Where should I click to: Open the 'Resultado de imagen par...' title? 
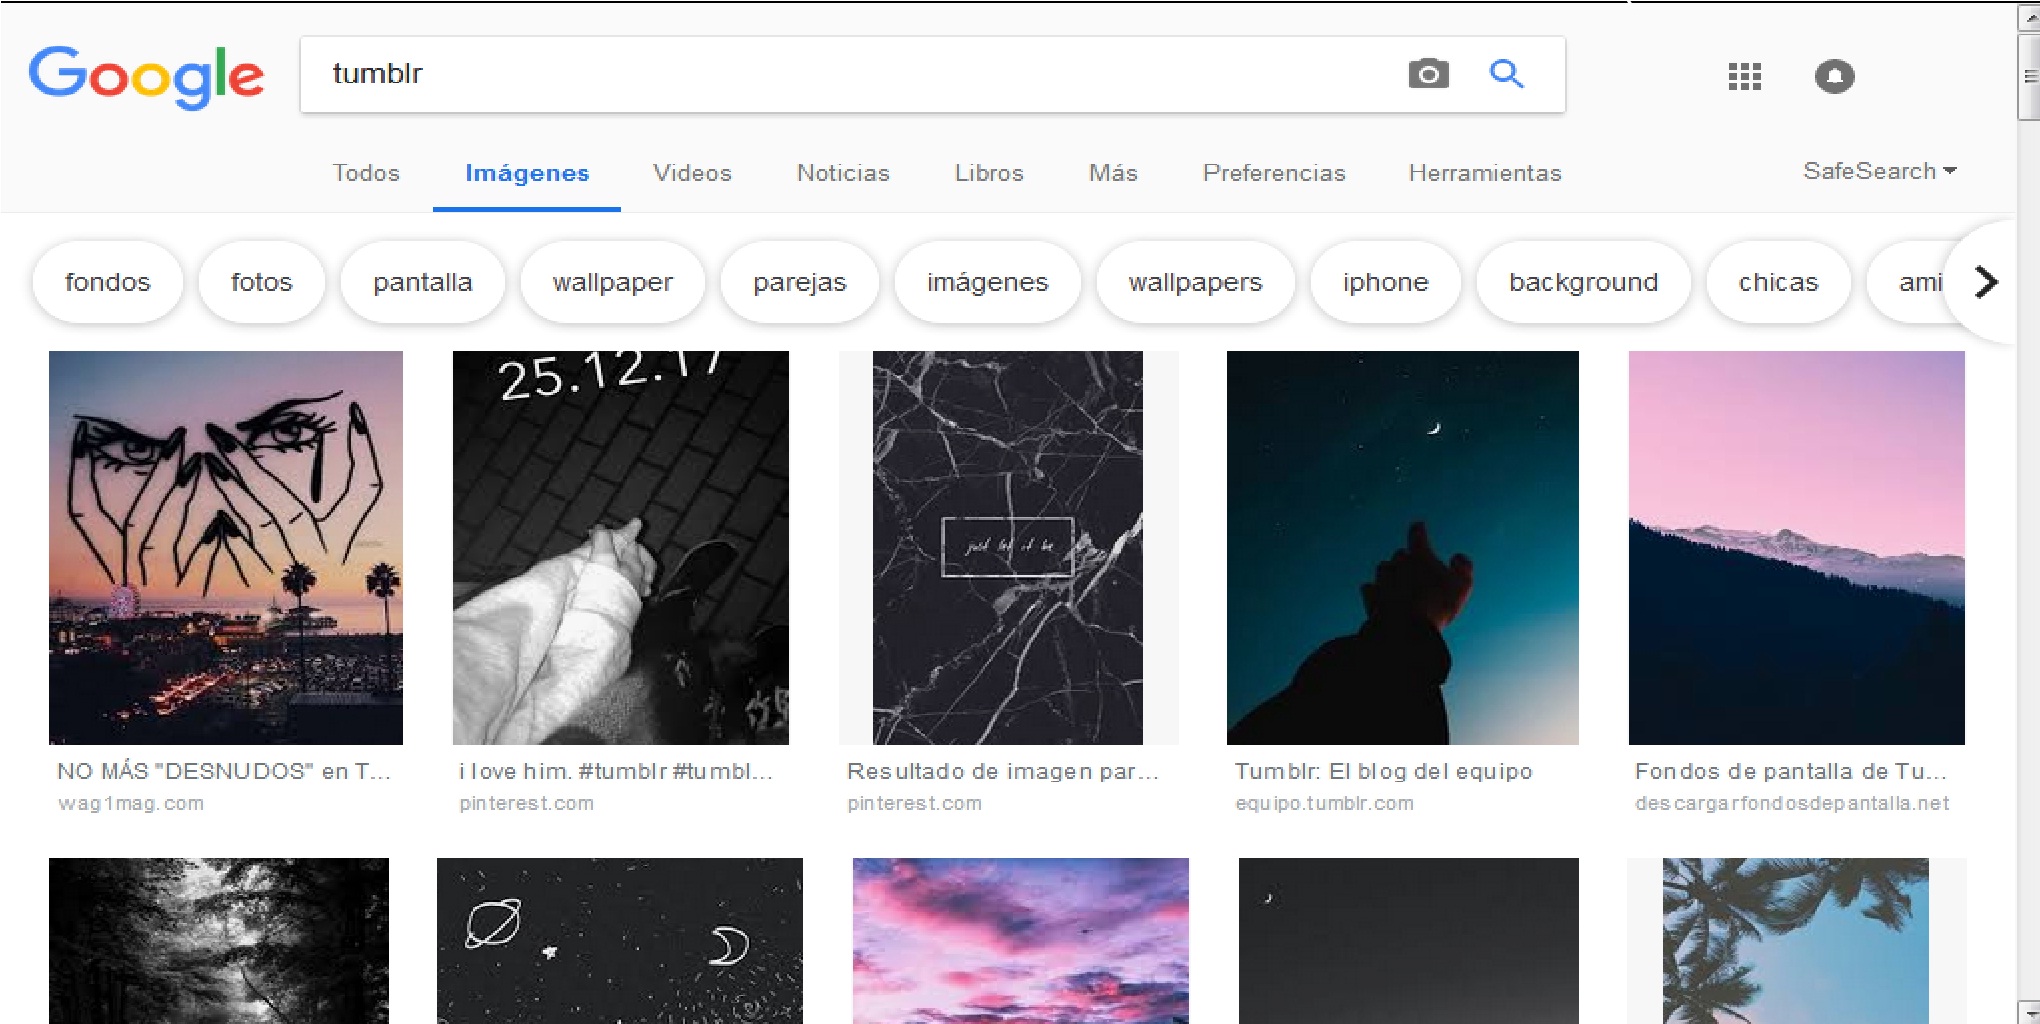pyautogui.click(x=1003, y=771)
